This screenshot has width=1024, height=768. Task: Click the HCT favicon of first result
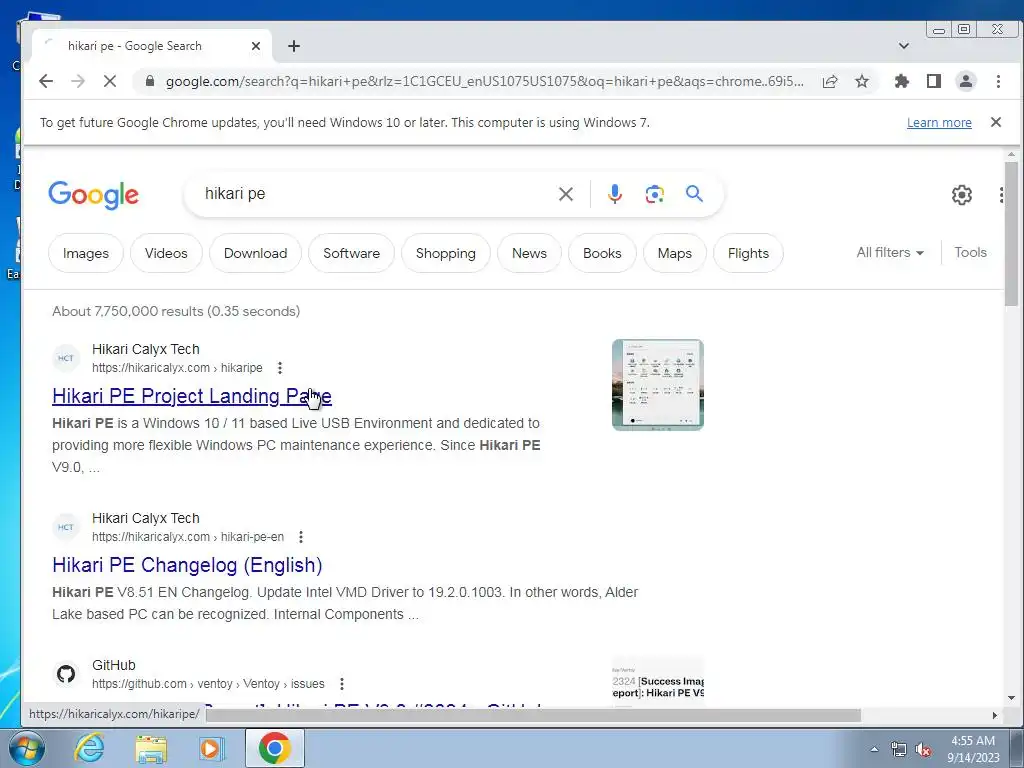[66, 358]
